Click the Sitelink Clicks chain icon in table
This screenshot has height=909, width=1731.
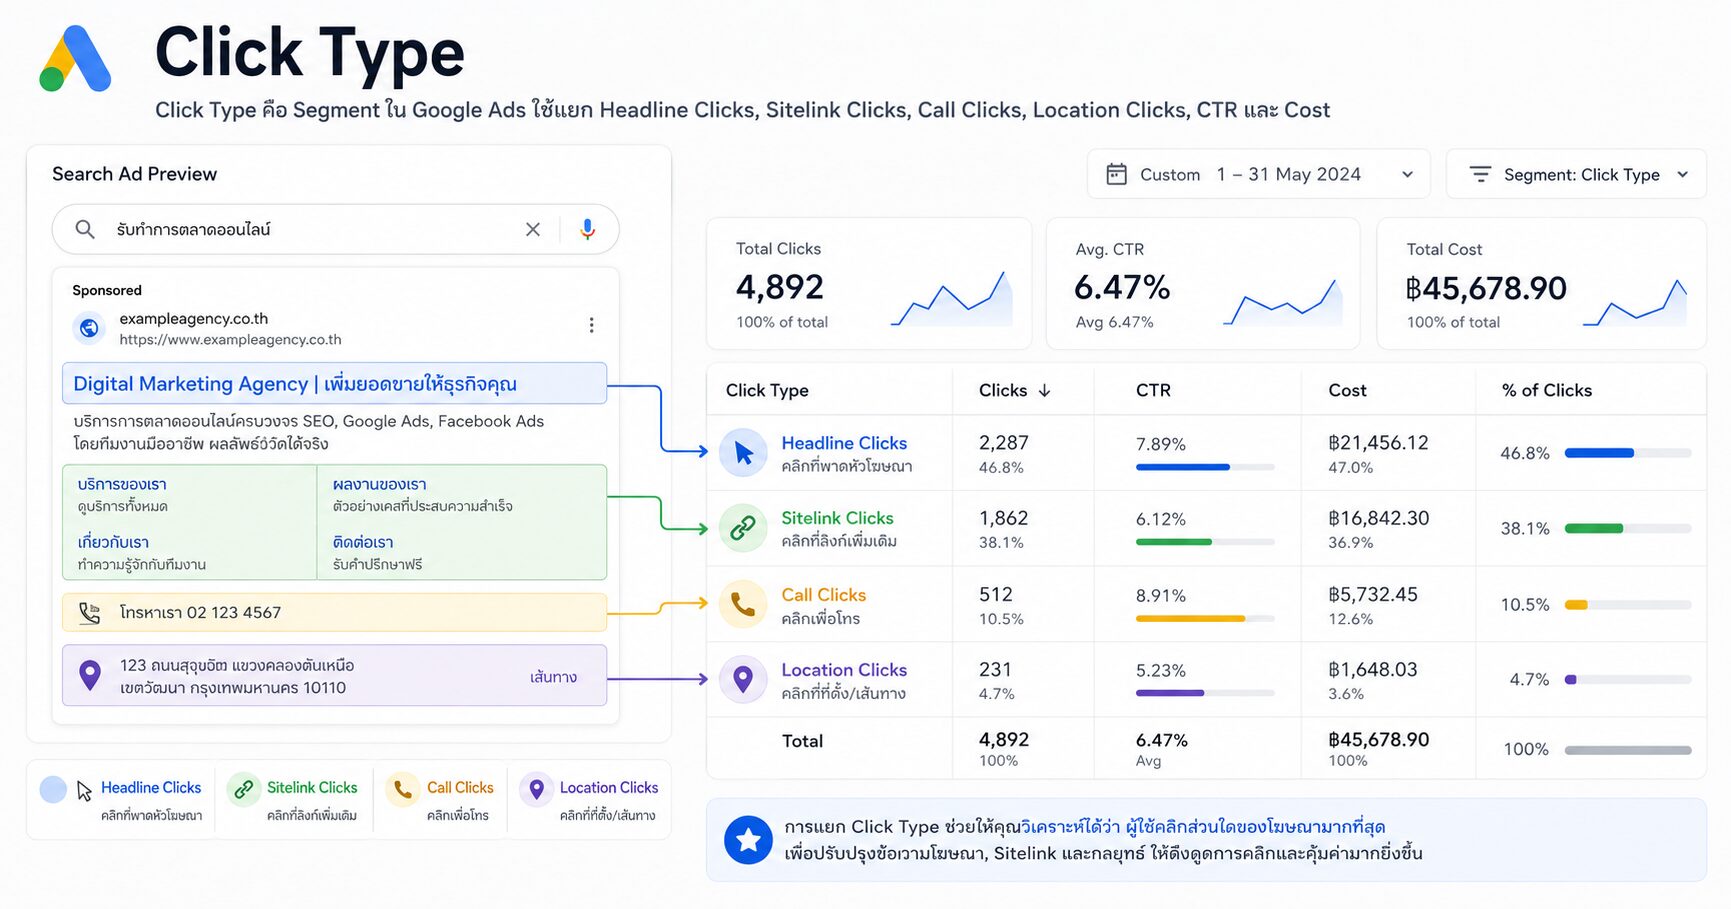(743, 528)
